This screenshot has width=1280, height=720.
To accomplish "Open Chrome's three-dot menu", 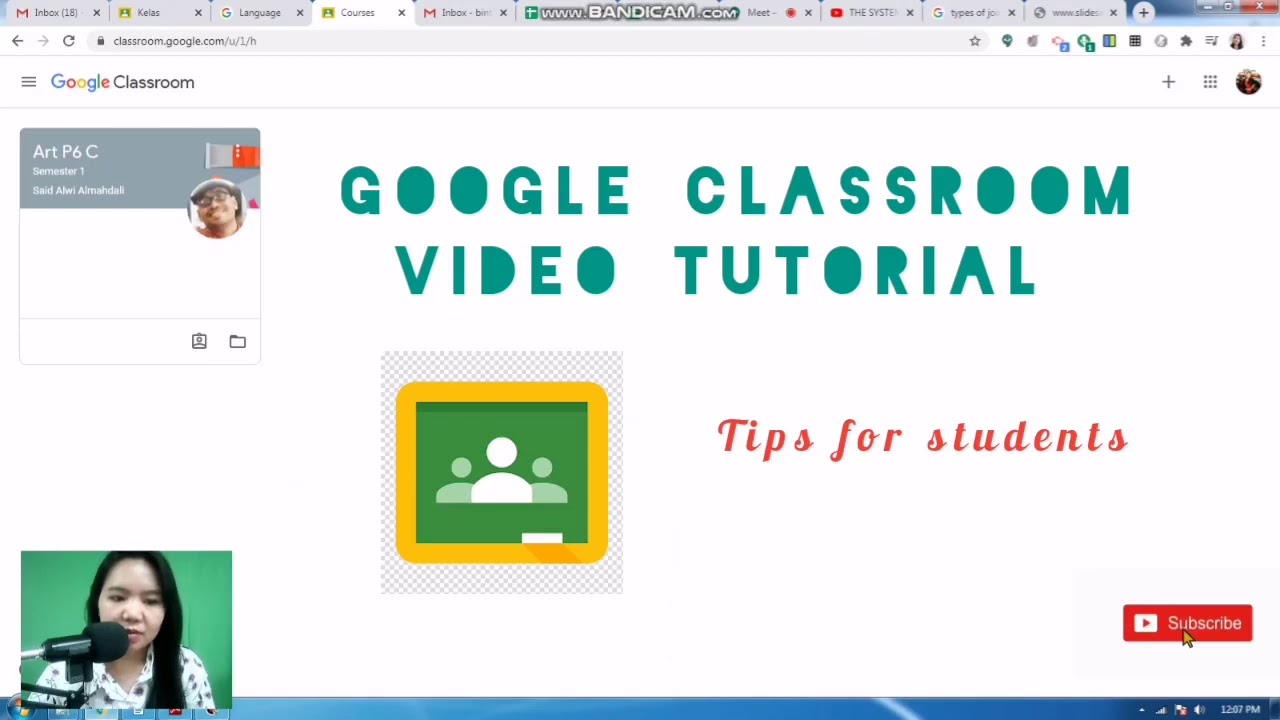I will click(x=1264, y=41).
